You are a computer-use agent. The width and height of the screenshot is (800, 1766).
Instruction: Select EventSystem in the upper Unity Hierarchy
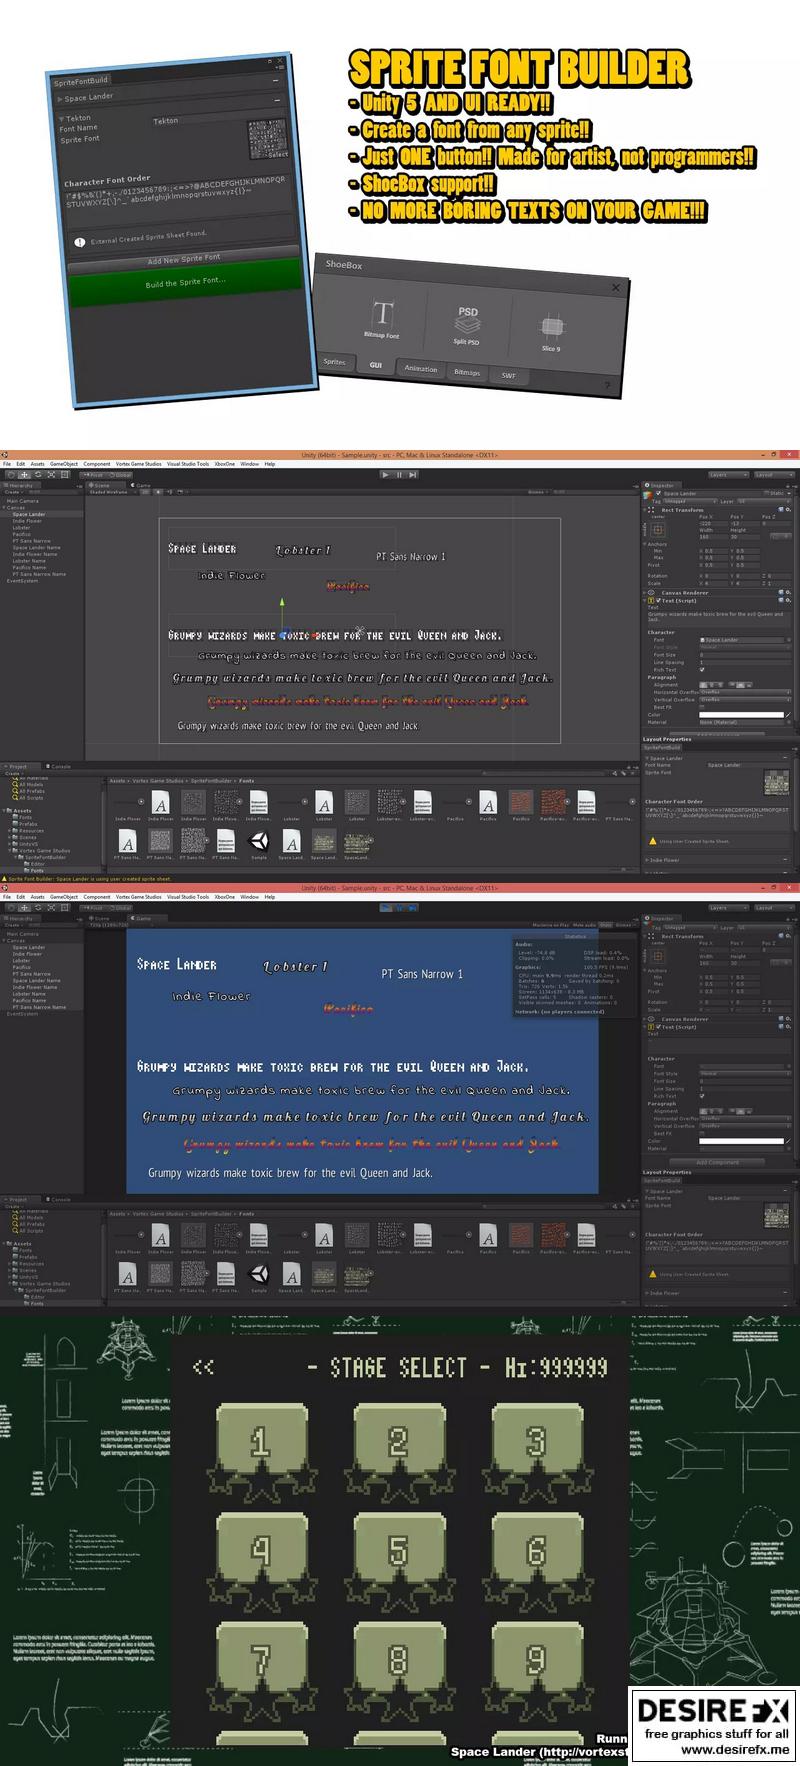[x=22, y=580]
